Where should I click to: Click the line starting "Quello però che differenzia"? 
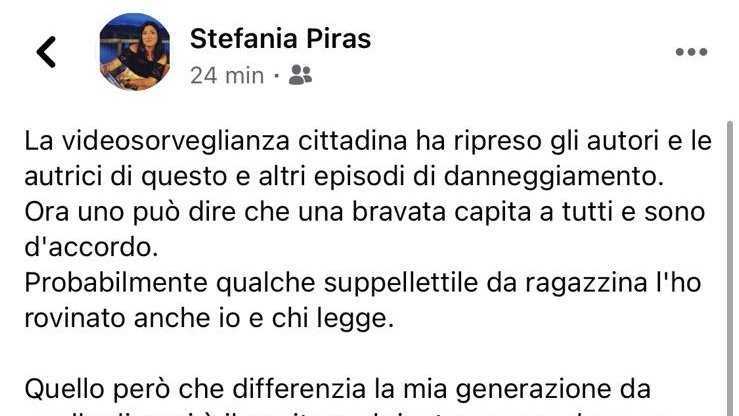coord(338,388)
